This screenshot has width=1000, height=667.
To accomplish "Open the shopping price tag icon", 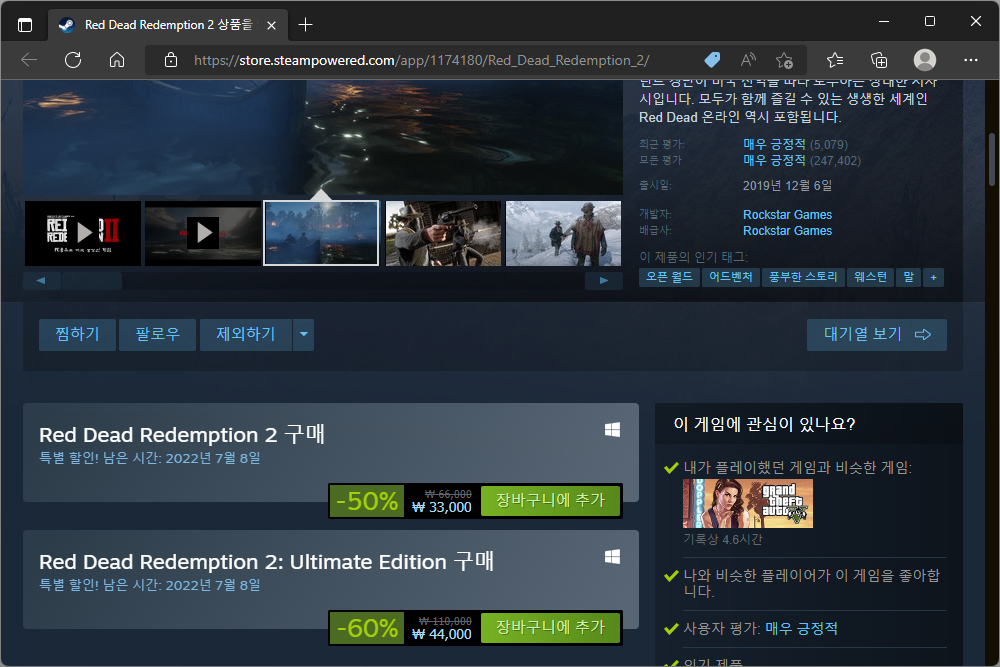I will [712, 61].
